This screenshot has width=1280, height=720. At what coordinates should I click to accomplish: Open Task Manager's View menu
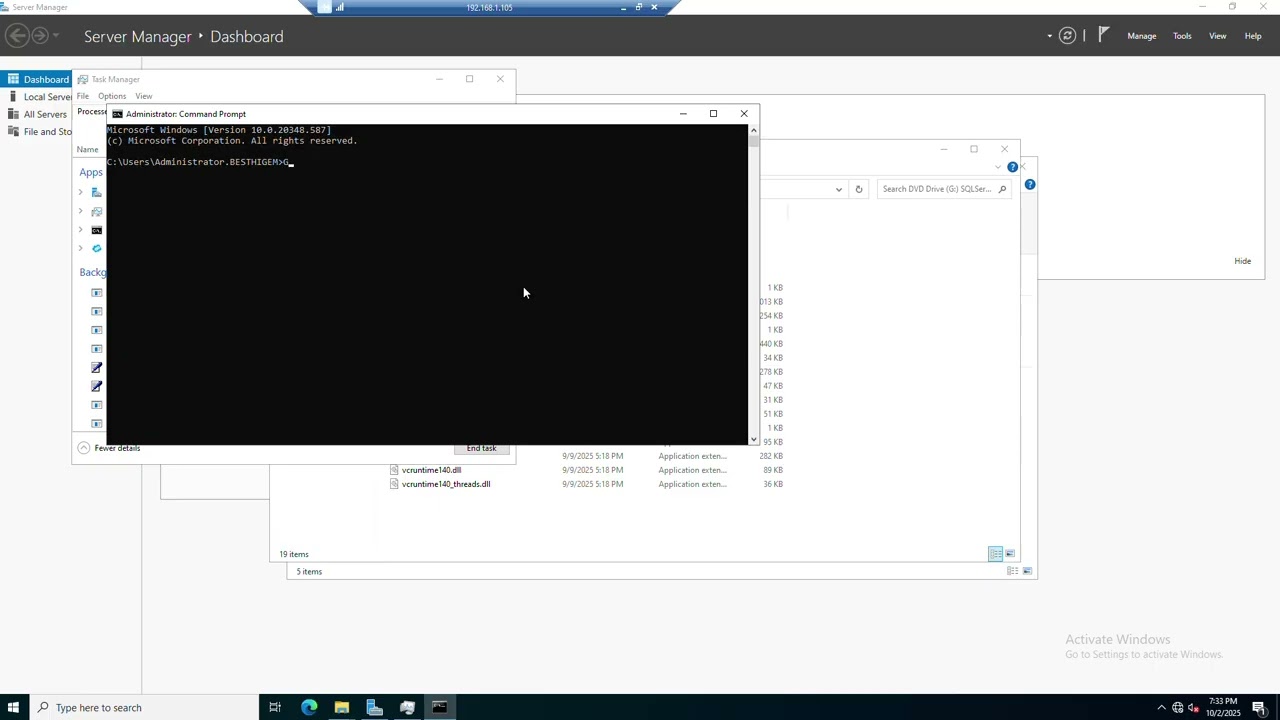click(x=144, y=96)
